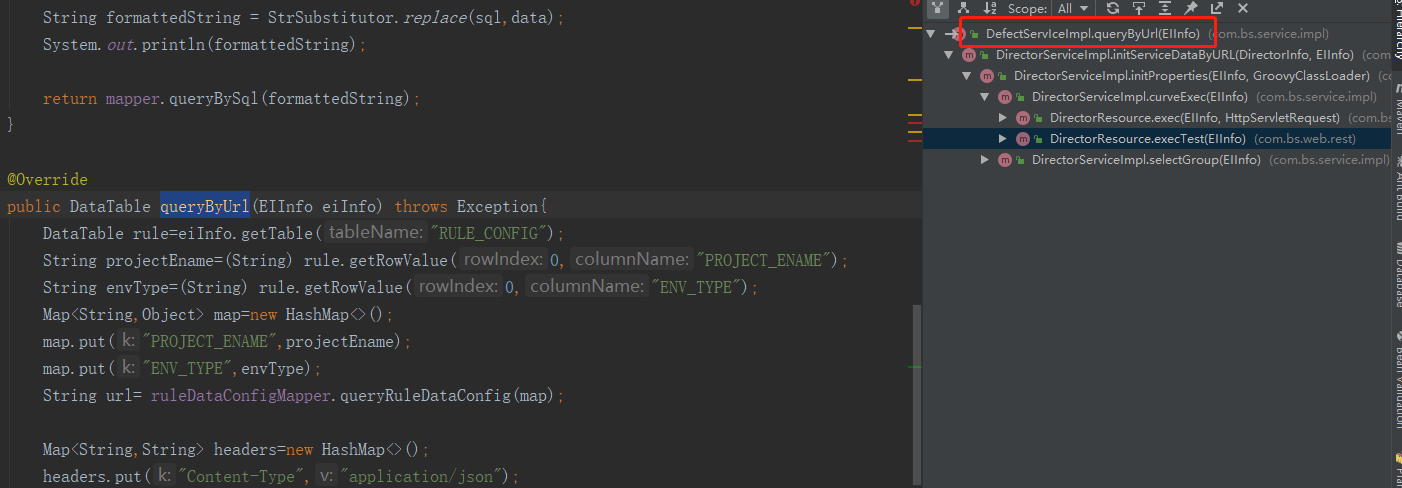
Task: Click method icon of execTest row
Action: pos(1022,139)
